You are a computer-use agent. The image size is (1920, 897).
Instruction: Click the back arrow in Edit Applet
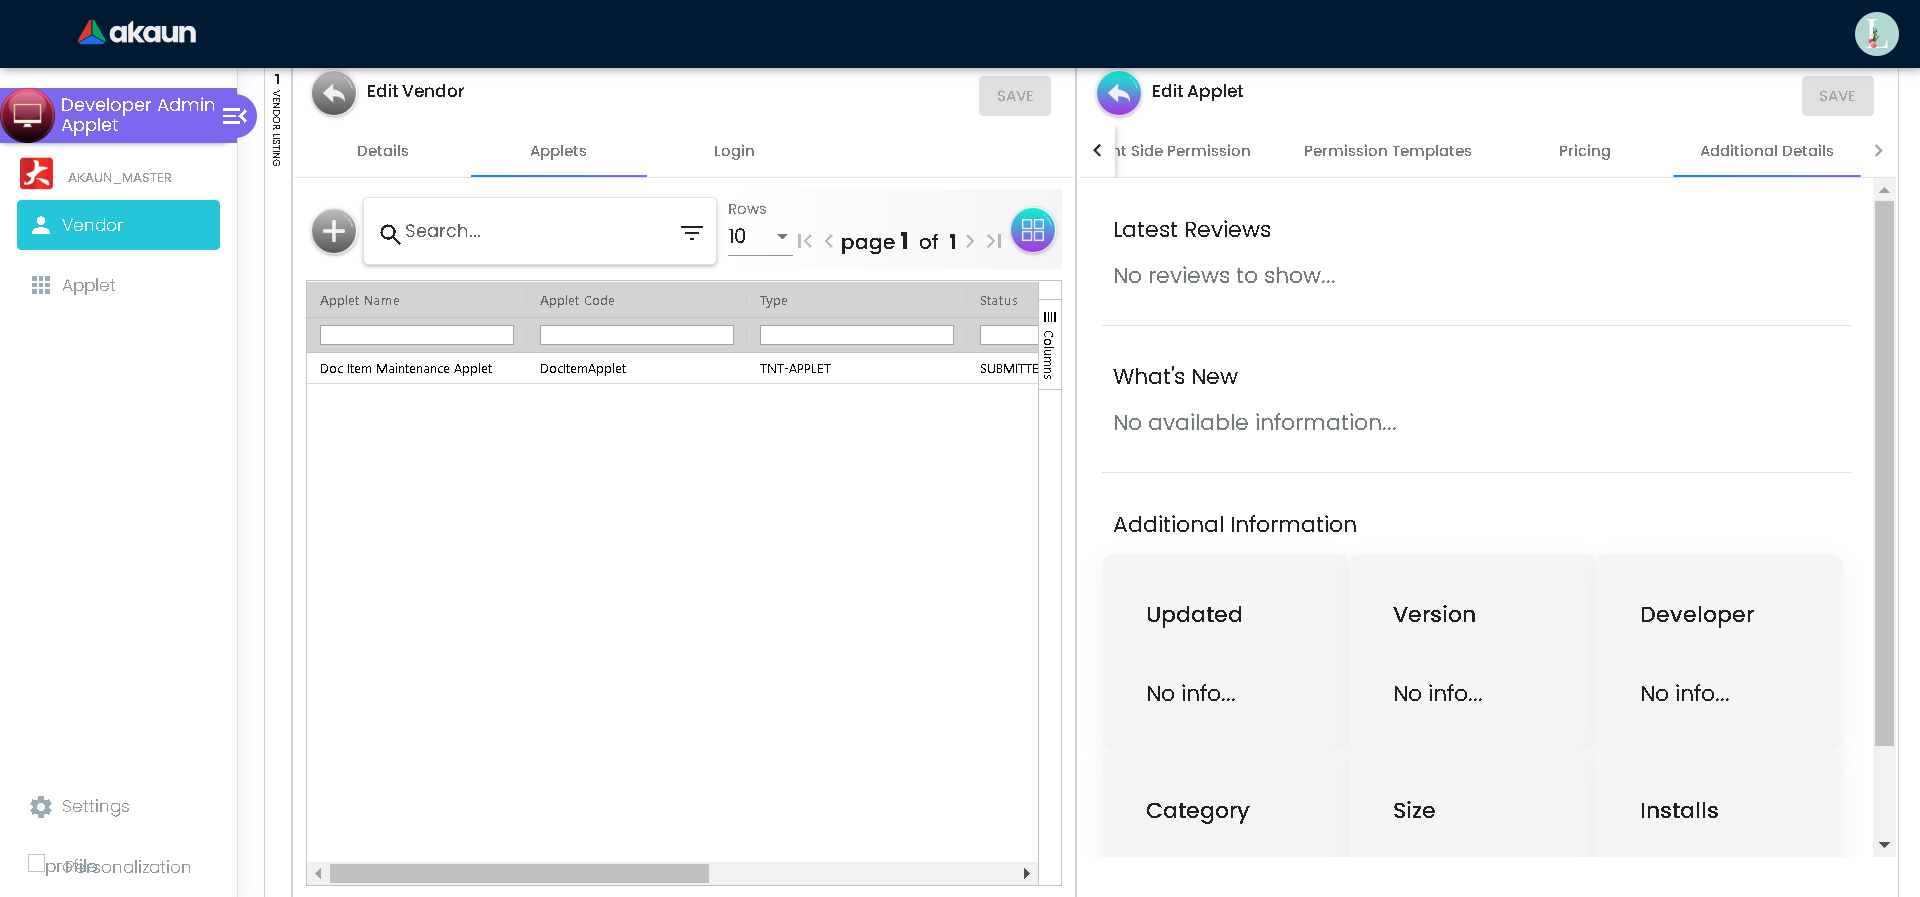click(1118, 94)
